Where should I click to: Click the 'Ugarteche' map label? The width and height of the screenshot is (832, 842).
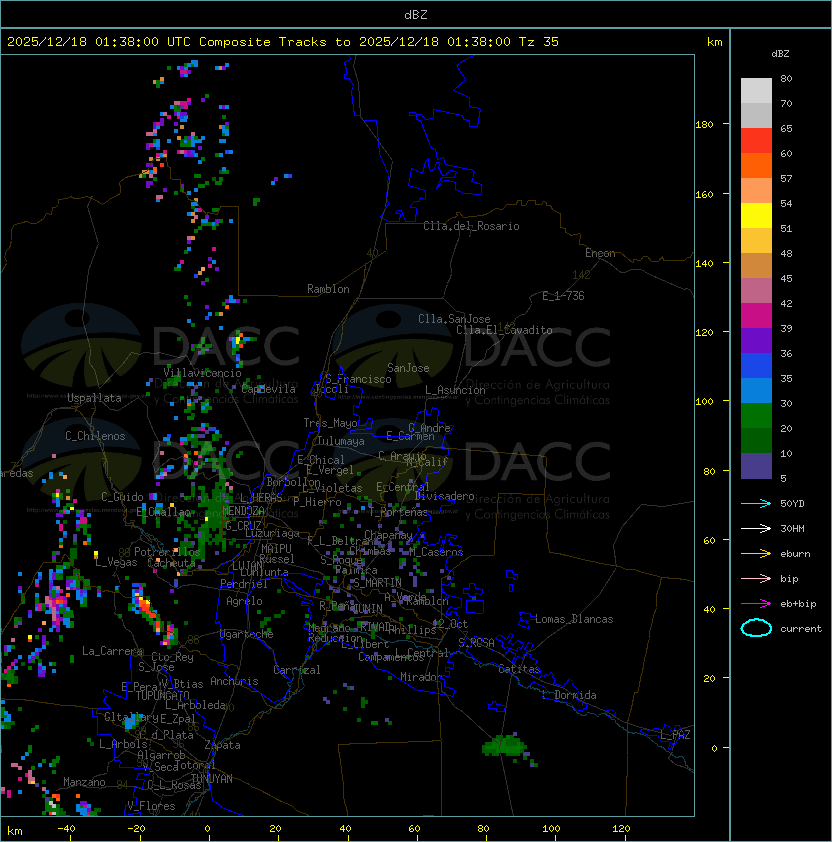pos(247,634)
